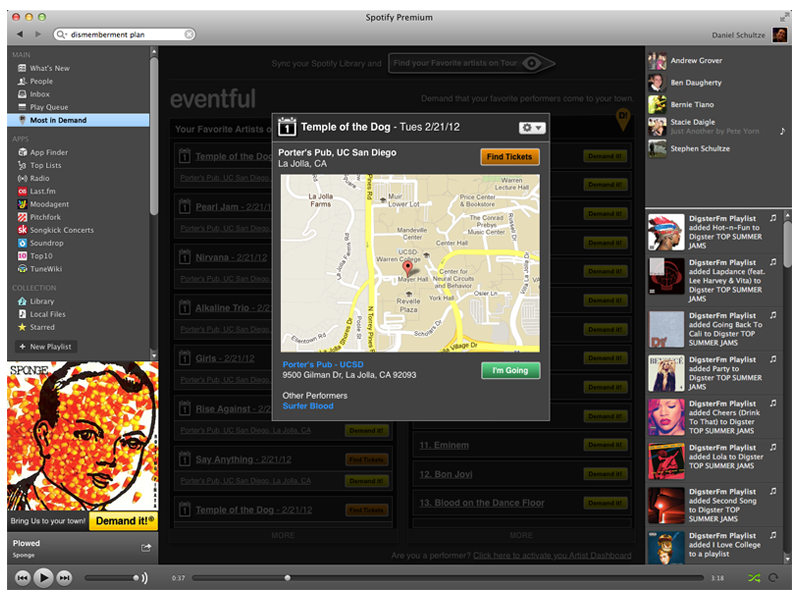Viewport: 800px width, 600px height.
Task: Open the Porter's Pub - UCSD link
Action: pyautogui.click(x=323, y=365)
